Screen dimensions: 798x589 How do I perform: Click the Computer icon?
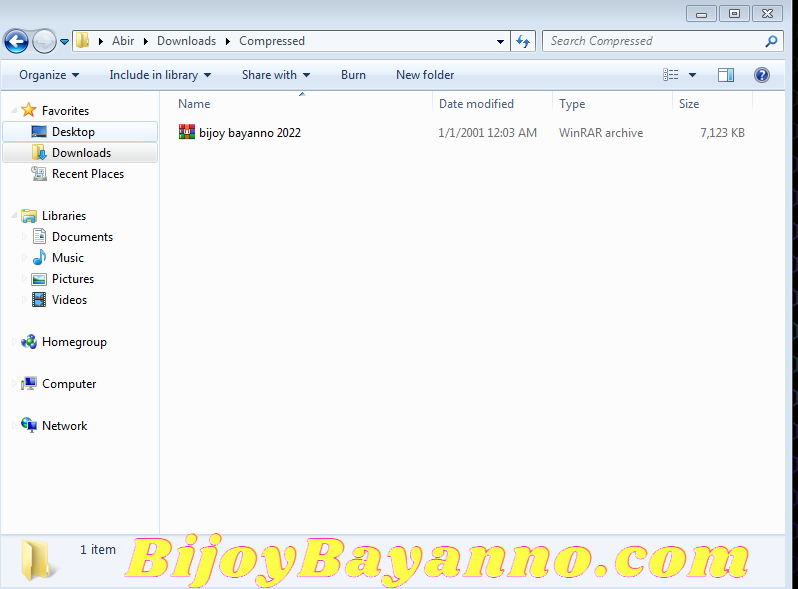pos(29,383)
